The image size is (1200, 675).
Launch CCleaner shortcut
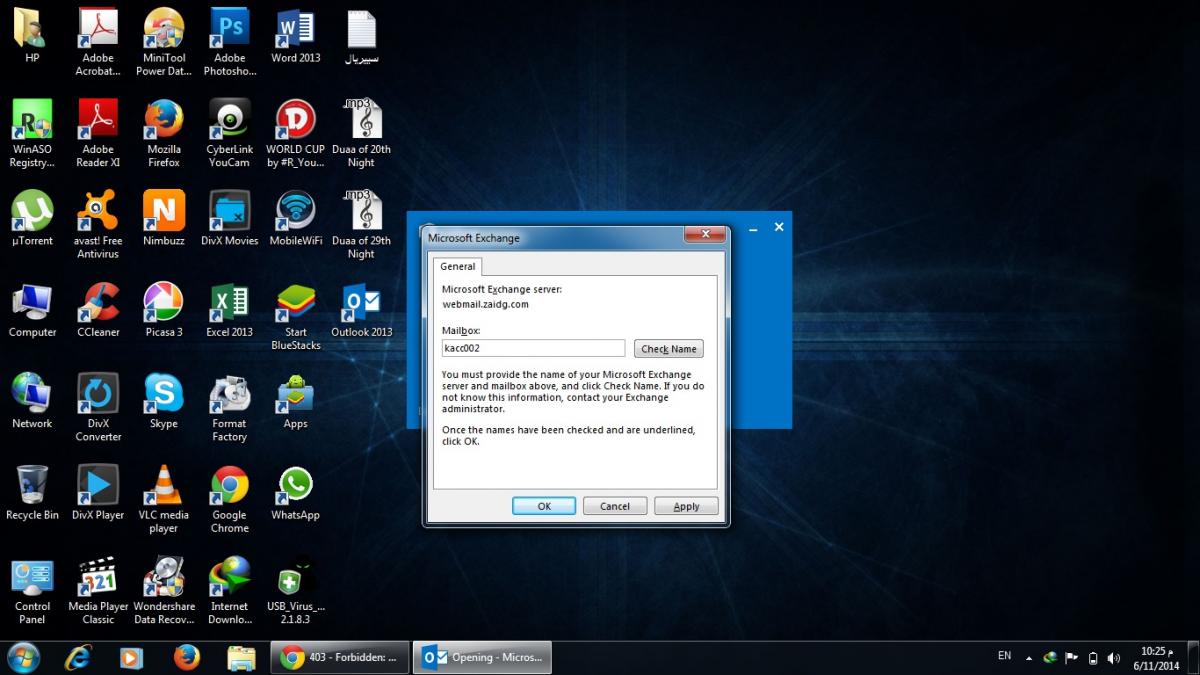tap(98, 311)
